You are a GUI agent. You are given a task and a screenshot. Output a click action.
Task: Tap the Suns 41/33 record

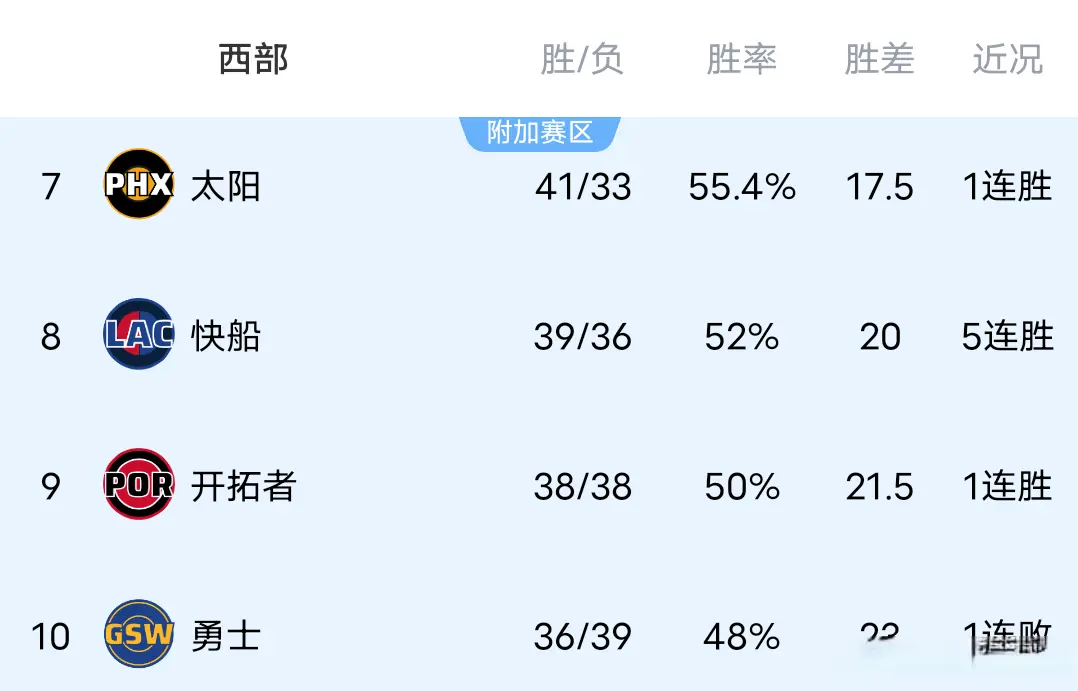coord(583,186)
